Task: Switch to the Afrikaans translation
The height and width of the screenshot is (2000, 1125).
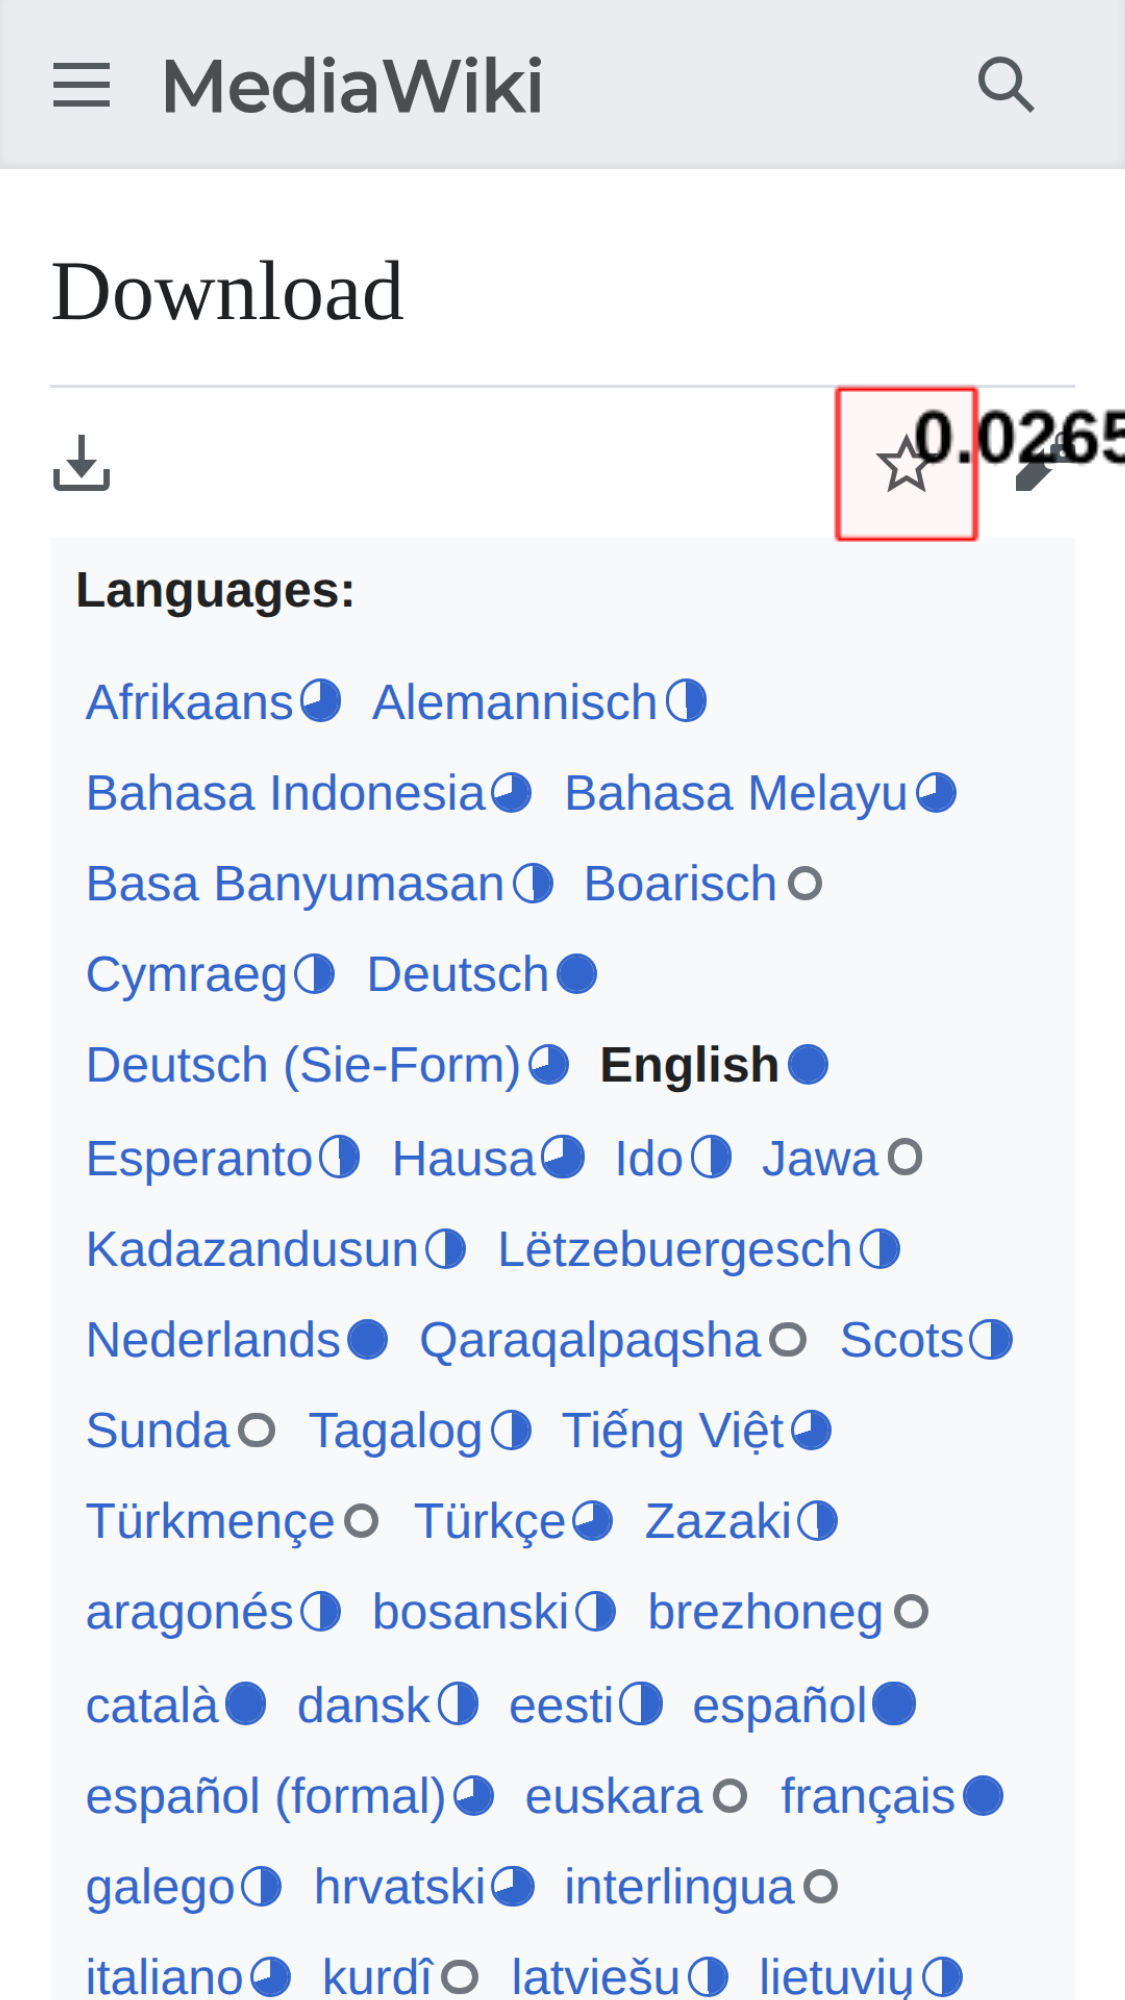Action: (189, 702)
